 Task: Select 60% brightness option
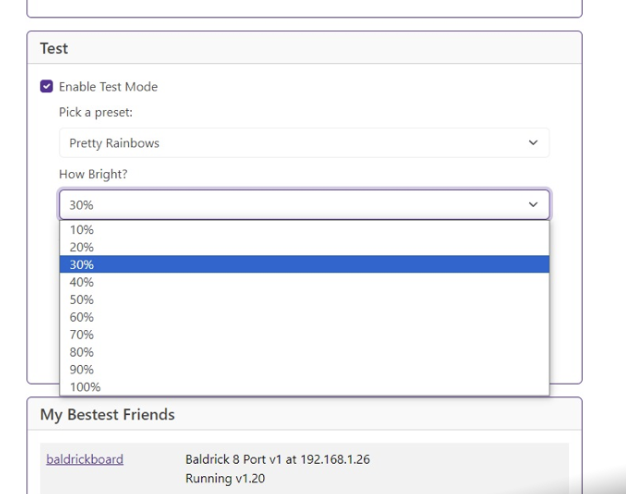(304, 317)
